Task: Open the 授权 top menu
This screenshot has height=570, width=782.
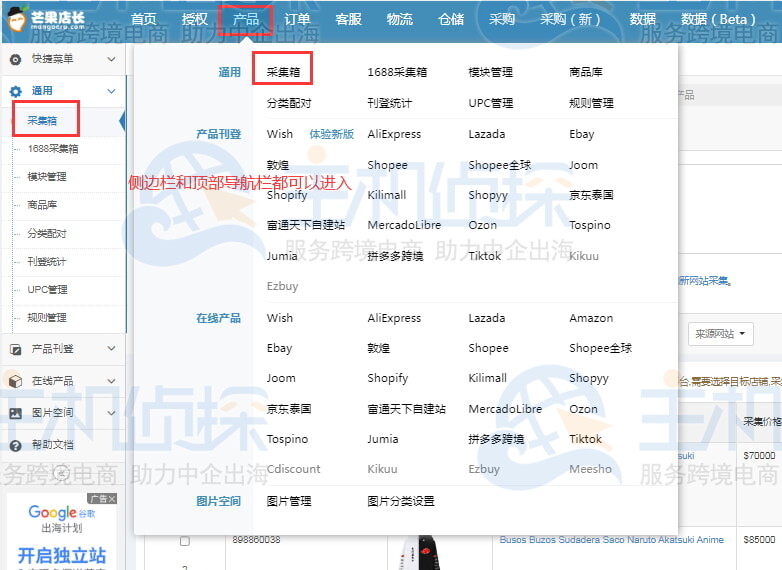Action: click(x=195, y=19)
